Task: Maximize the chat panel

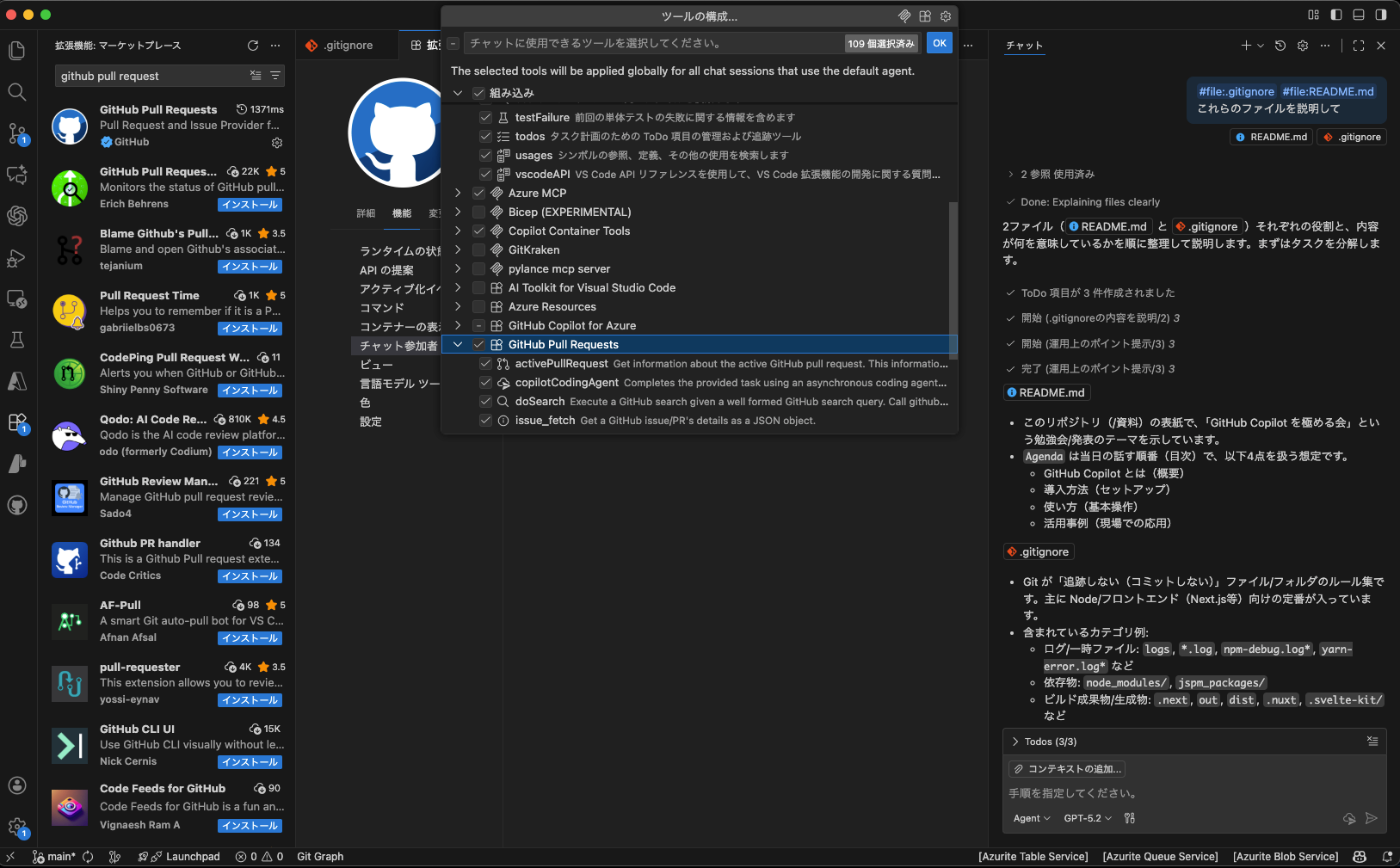Action: click(1358, 46)
